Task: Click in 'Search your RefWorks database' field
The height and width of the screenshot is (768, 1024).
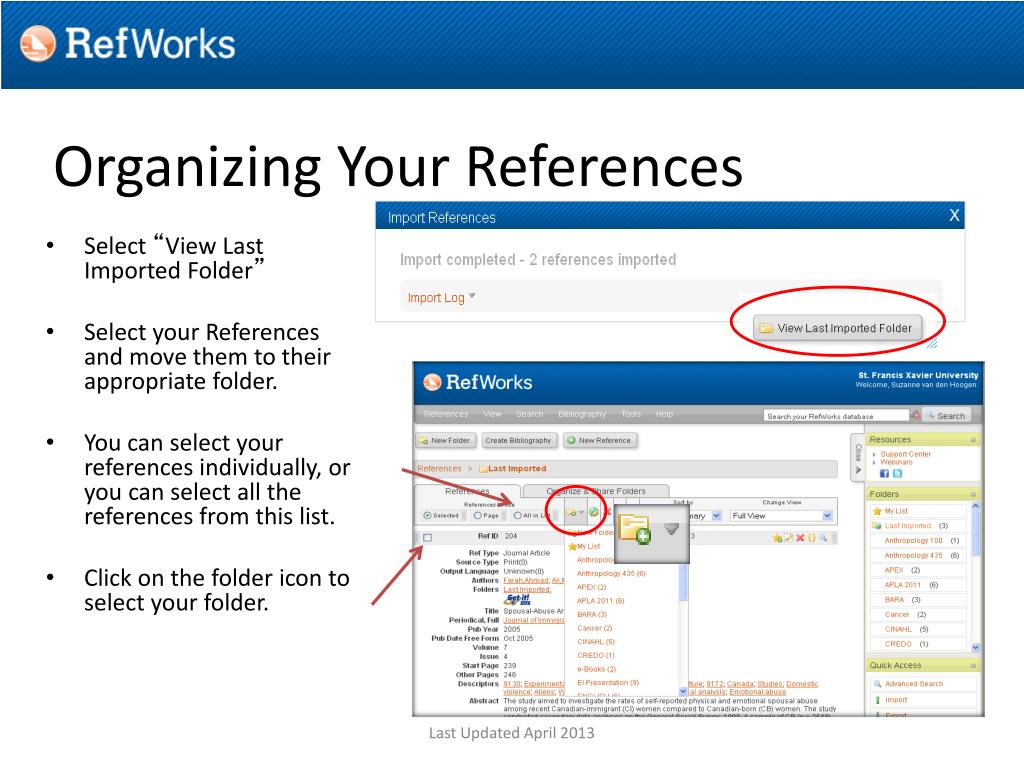Action: 836,415
